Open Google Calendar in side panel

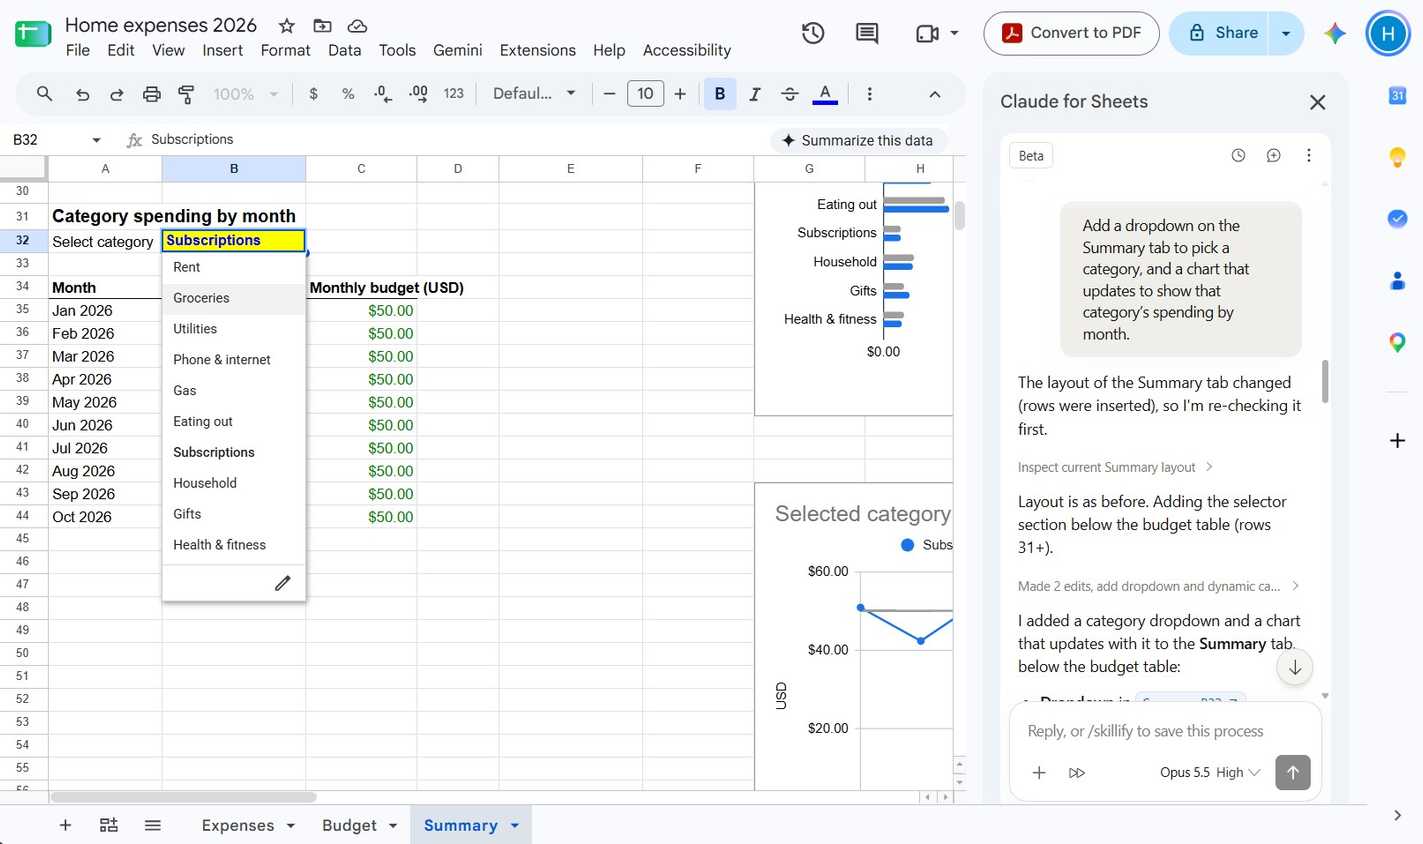coord(1398,96)
